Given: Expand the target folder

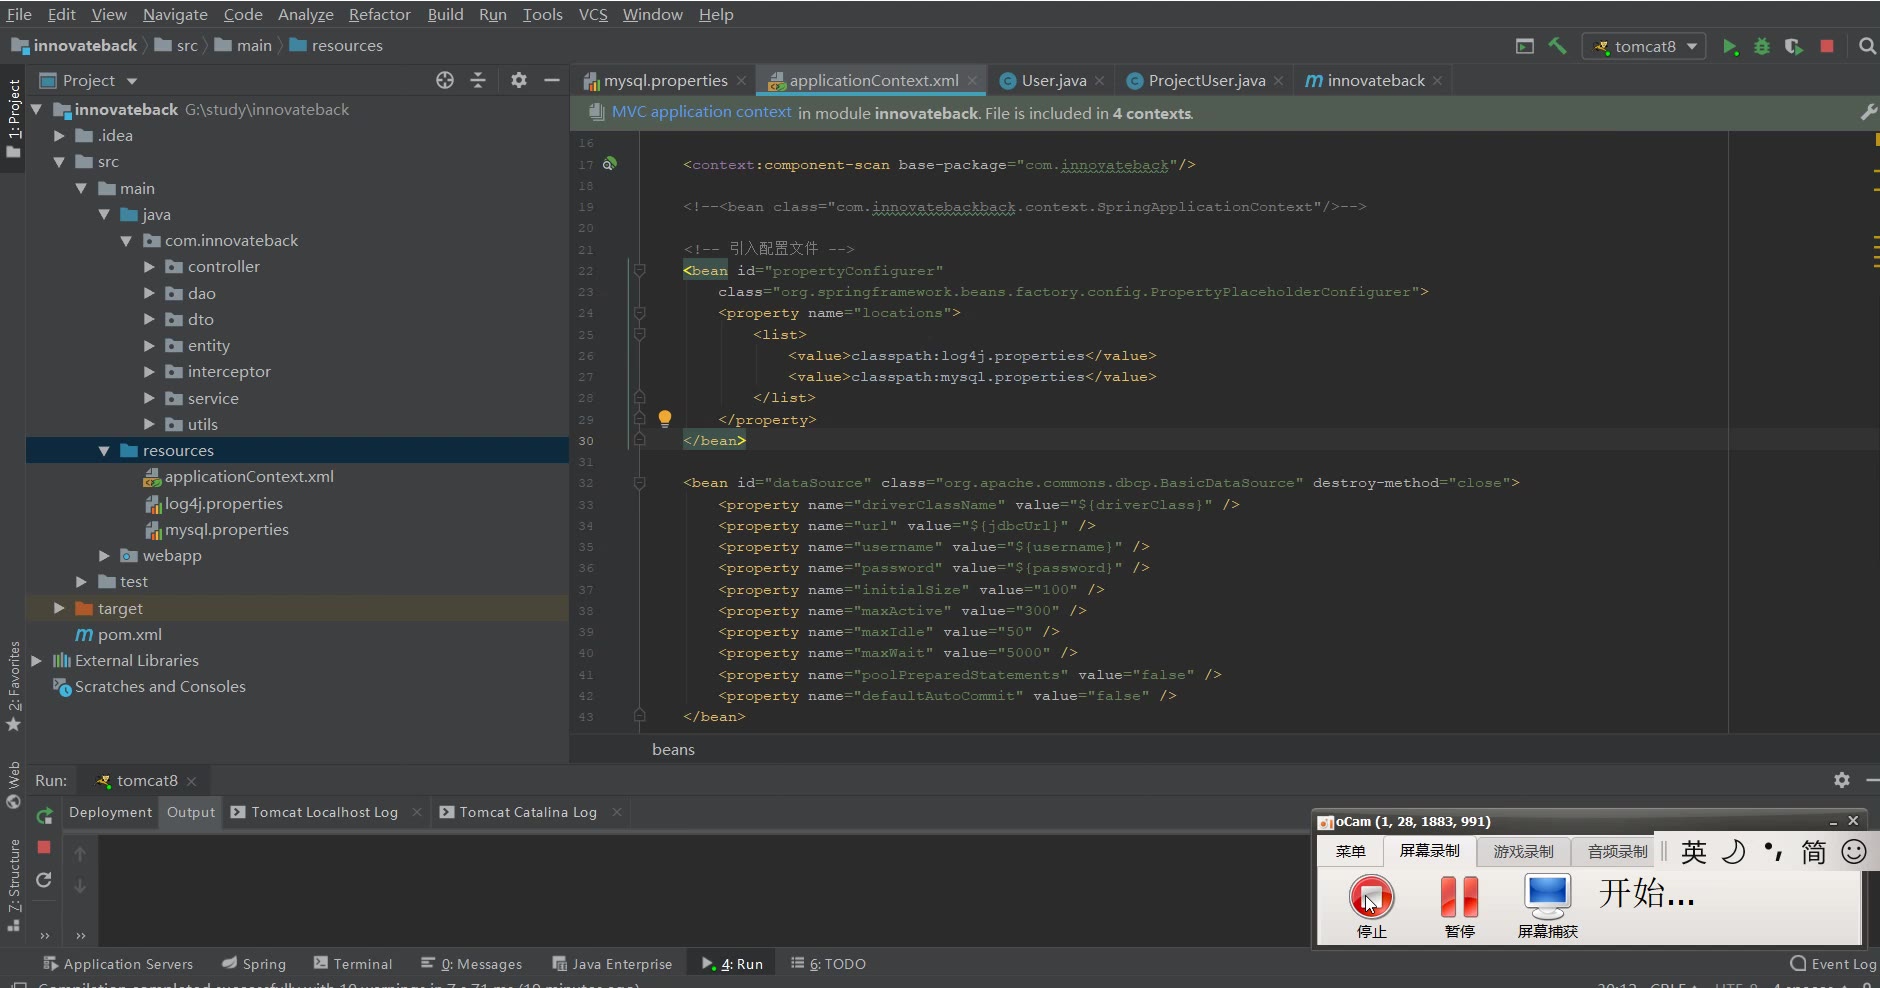Looking at the screenshot, I should (x=59, y=608).
